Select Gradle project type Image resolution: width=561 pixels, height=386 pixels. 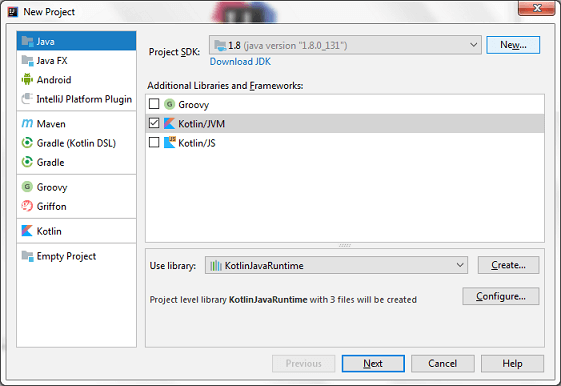pos(76,162)
